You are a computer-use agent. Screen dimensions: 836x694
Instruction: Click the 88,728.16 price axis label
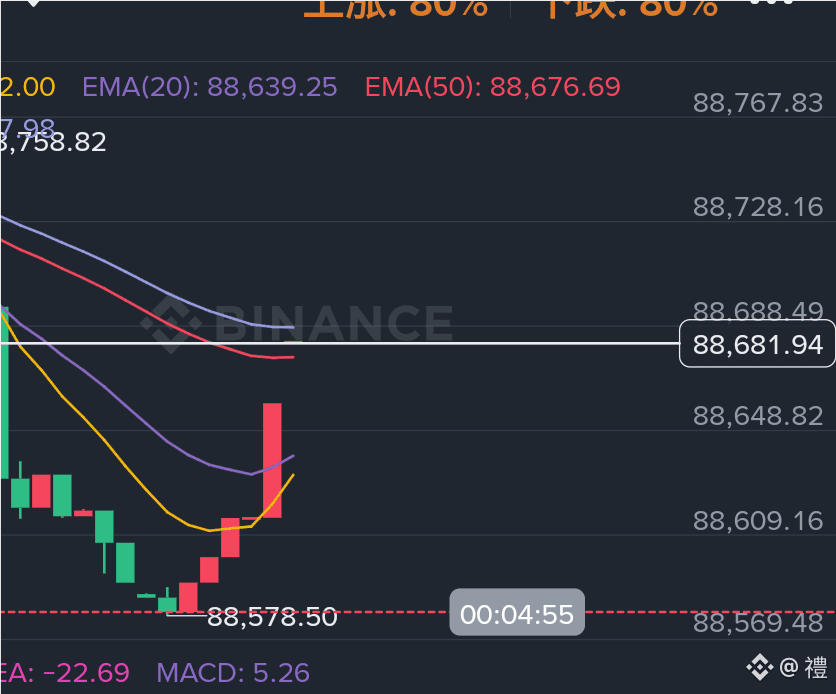[x=758, y=207]
